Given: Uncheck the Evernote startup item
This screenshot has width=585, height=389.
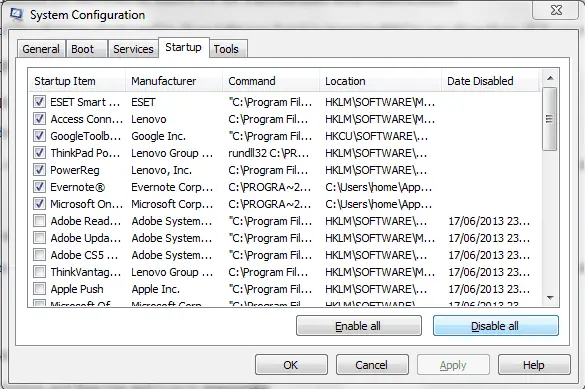Looking at the screenshot, I should pyautogui.click(x=39, y=187).
